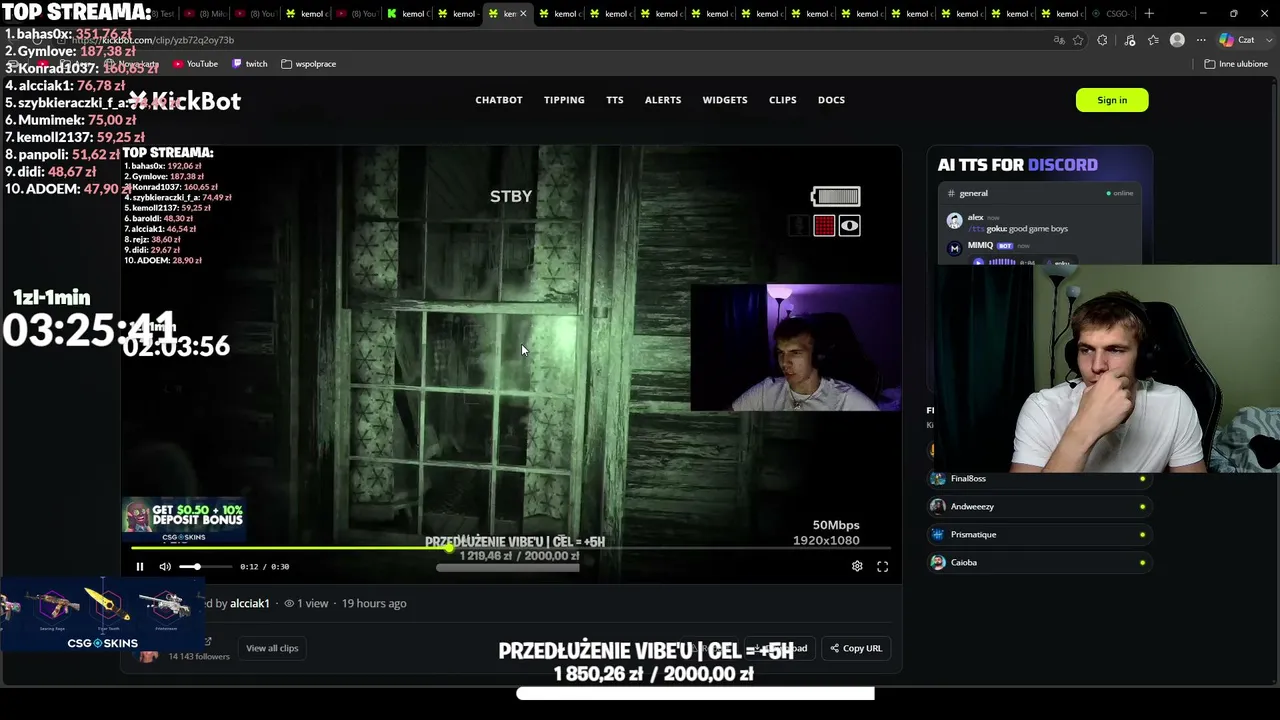Open the browser extensions puzzle icon
The height and width of the screenshot is (720, 1280).
tap(1102, 40)
